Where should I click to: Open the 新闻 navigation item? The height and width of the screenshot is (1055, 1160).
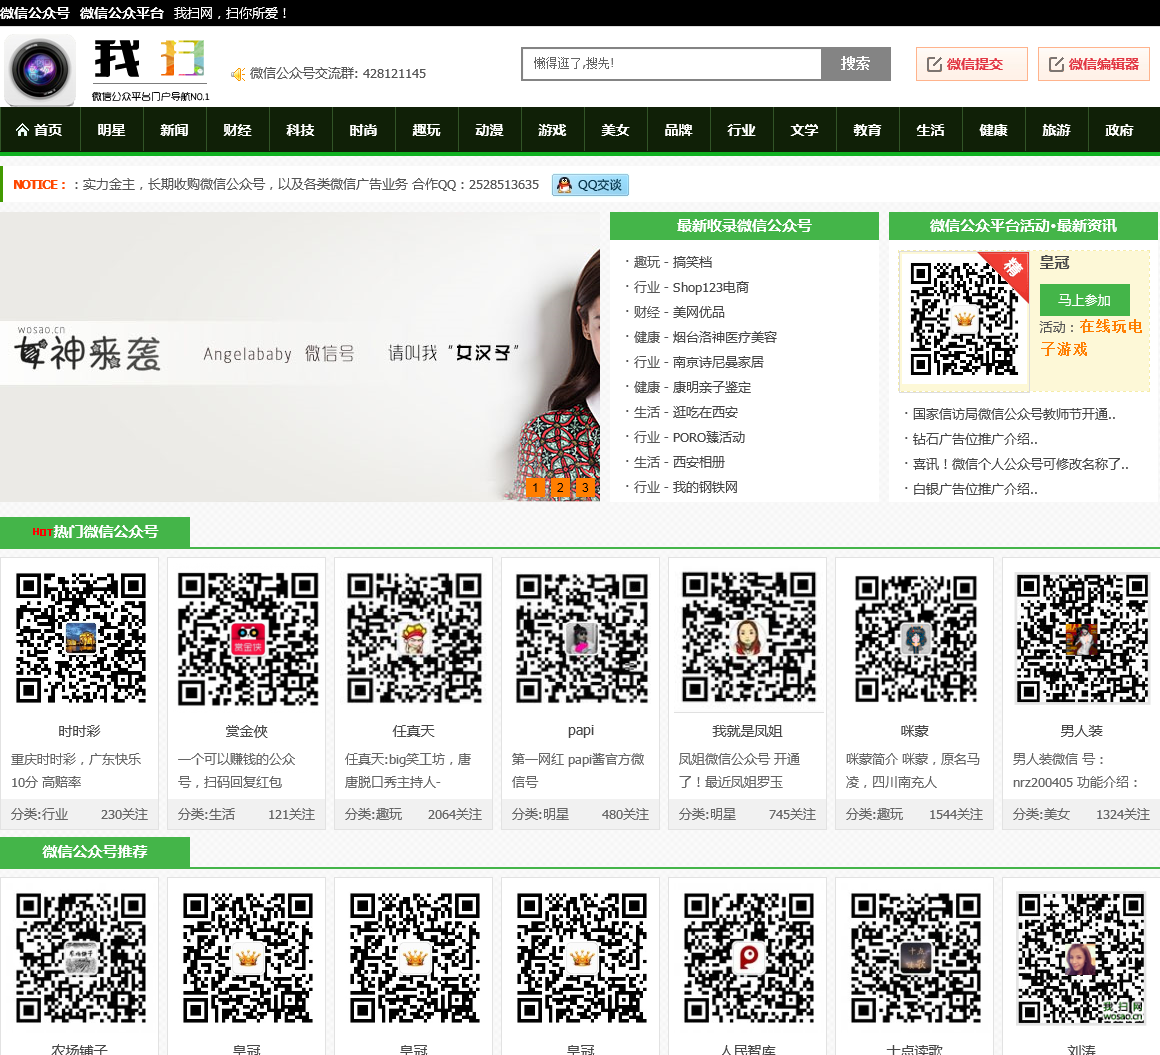pos(175,130)
